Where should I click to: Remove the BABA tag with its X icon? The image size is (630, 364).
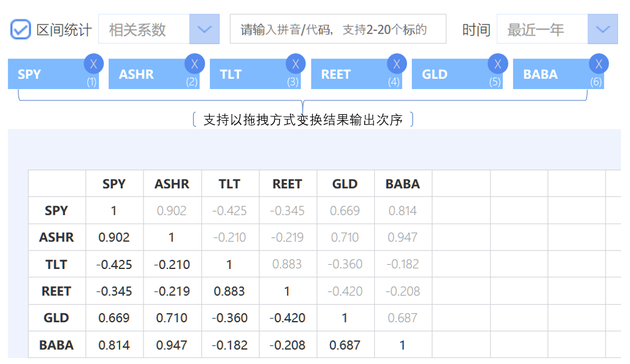click(599, 64)
